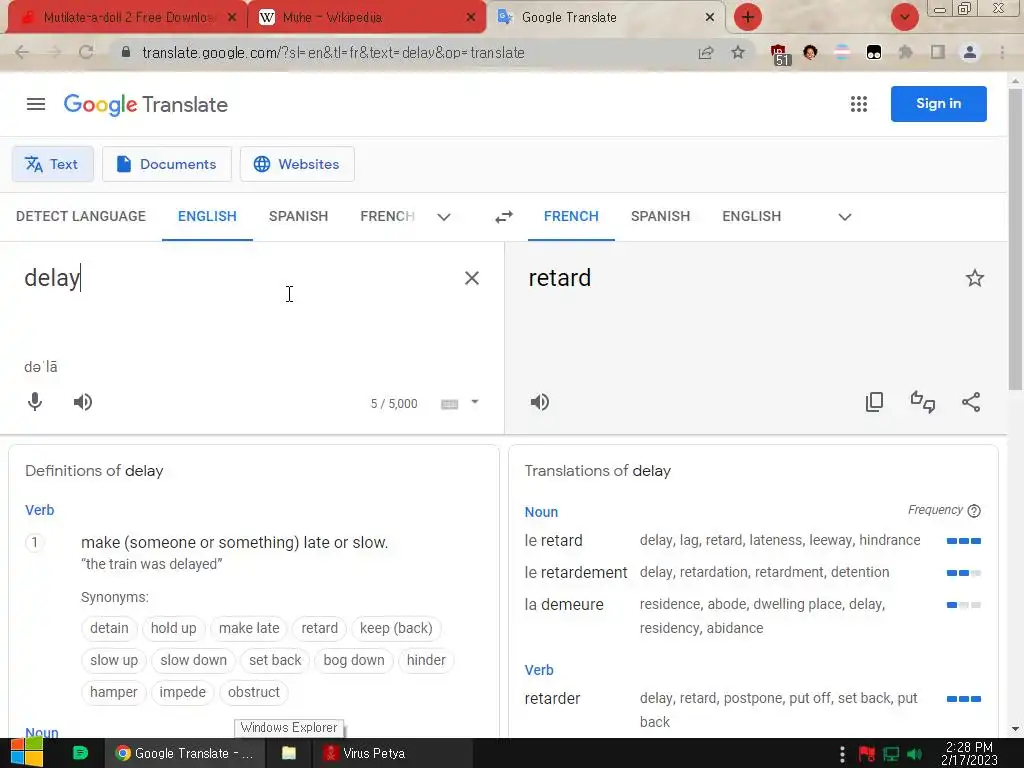Click translation la demeure

(x=564, y=605)
